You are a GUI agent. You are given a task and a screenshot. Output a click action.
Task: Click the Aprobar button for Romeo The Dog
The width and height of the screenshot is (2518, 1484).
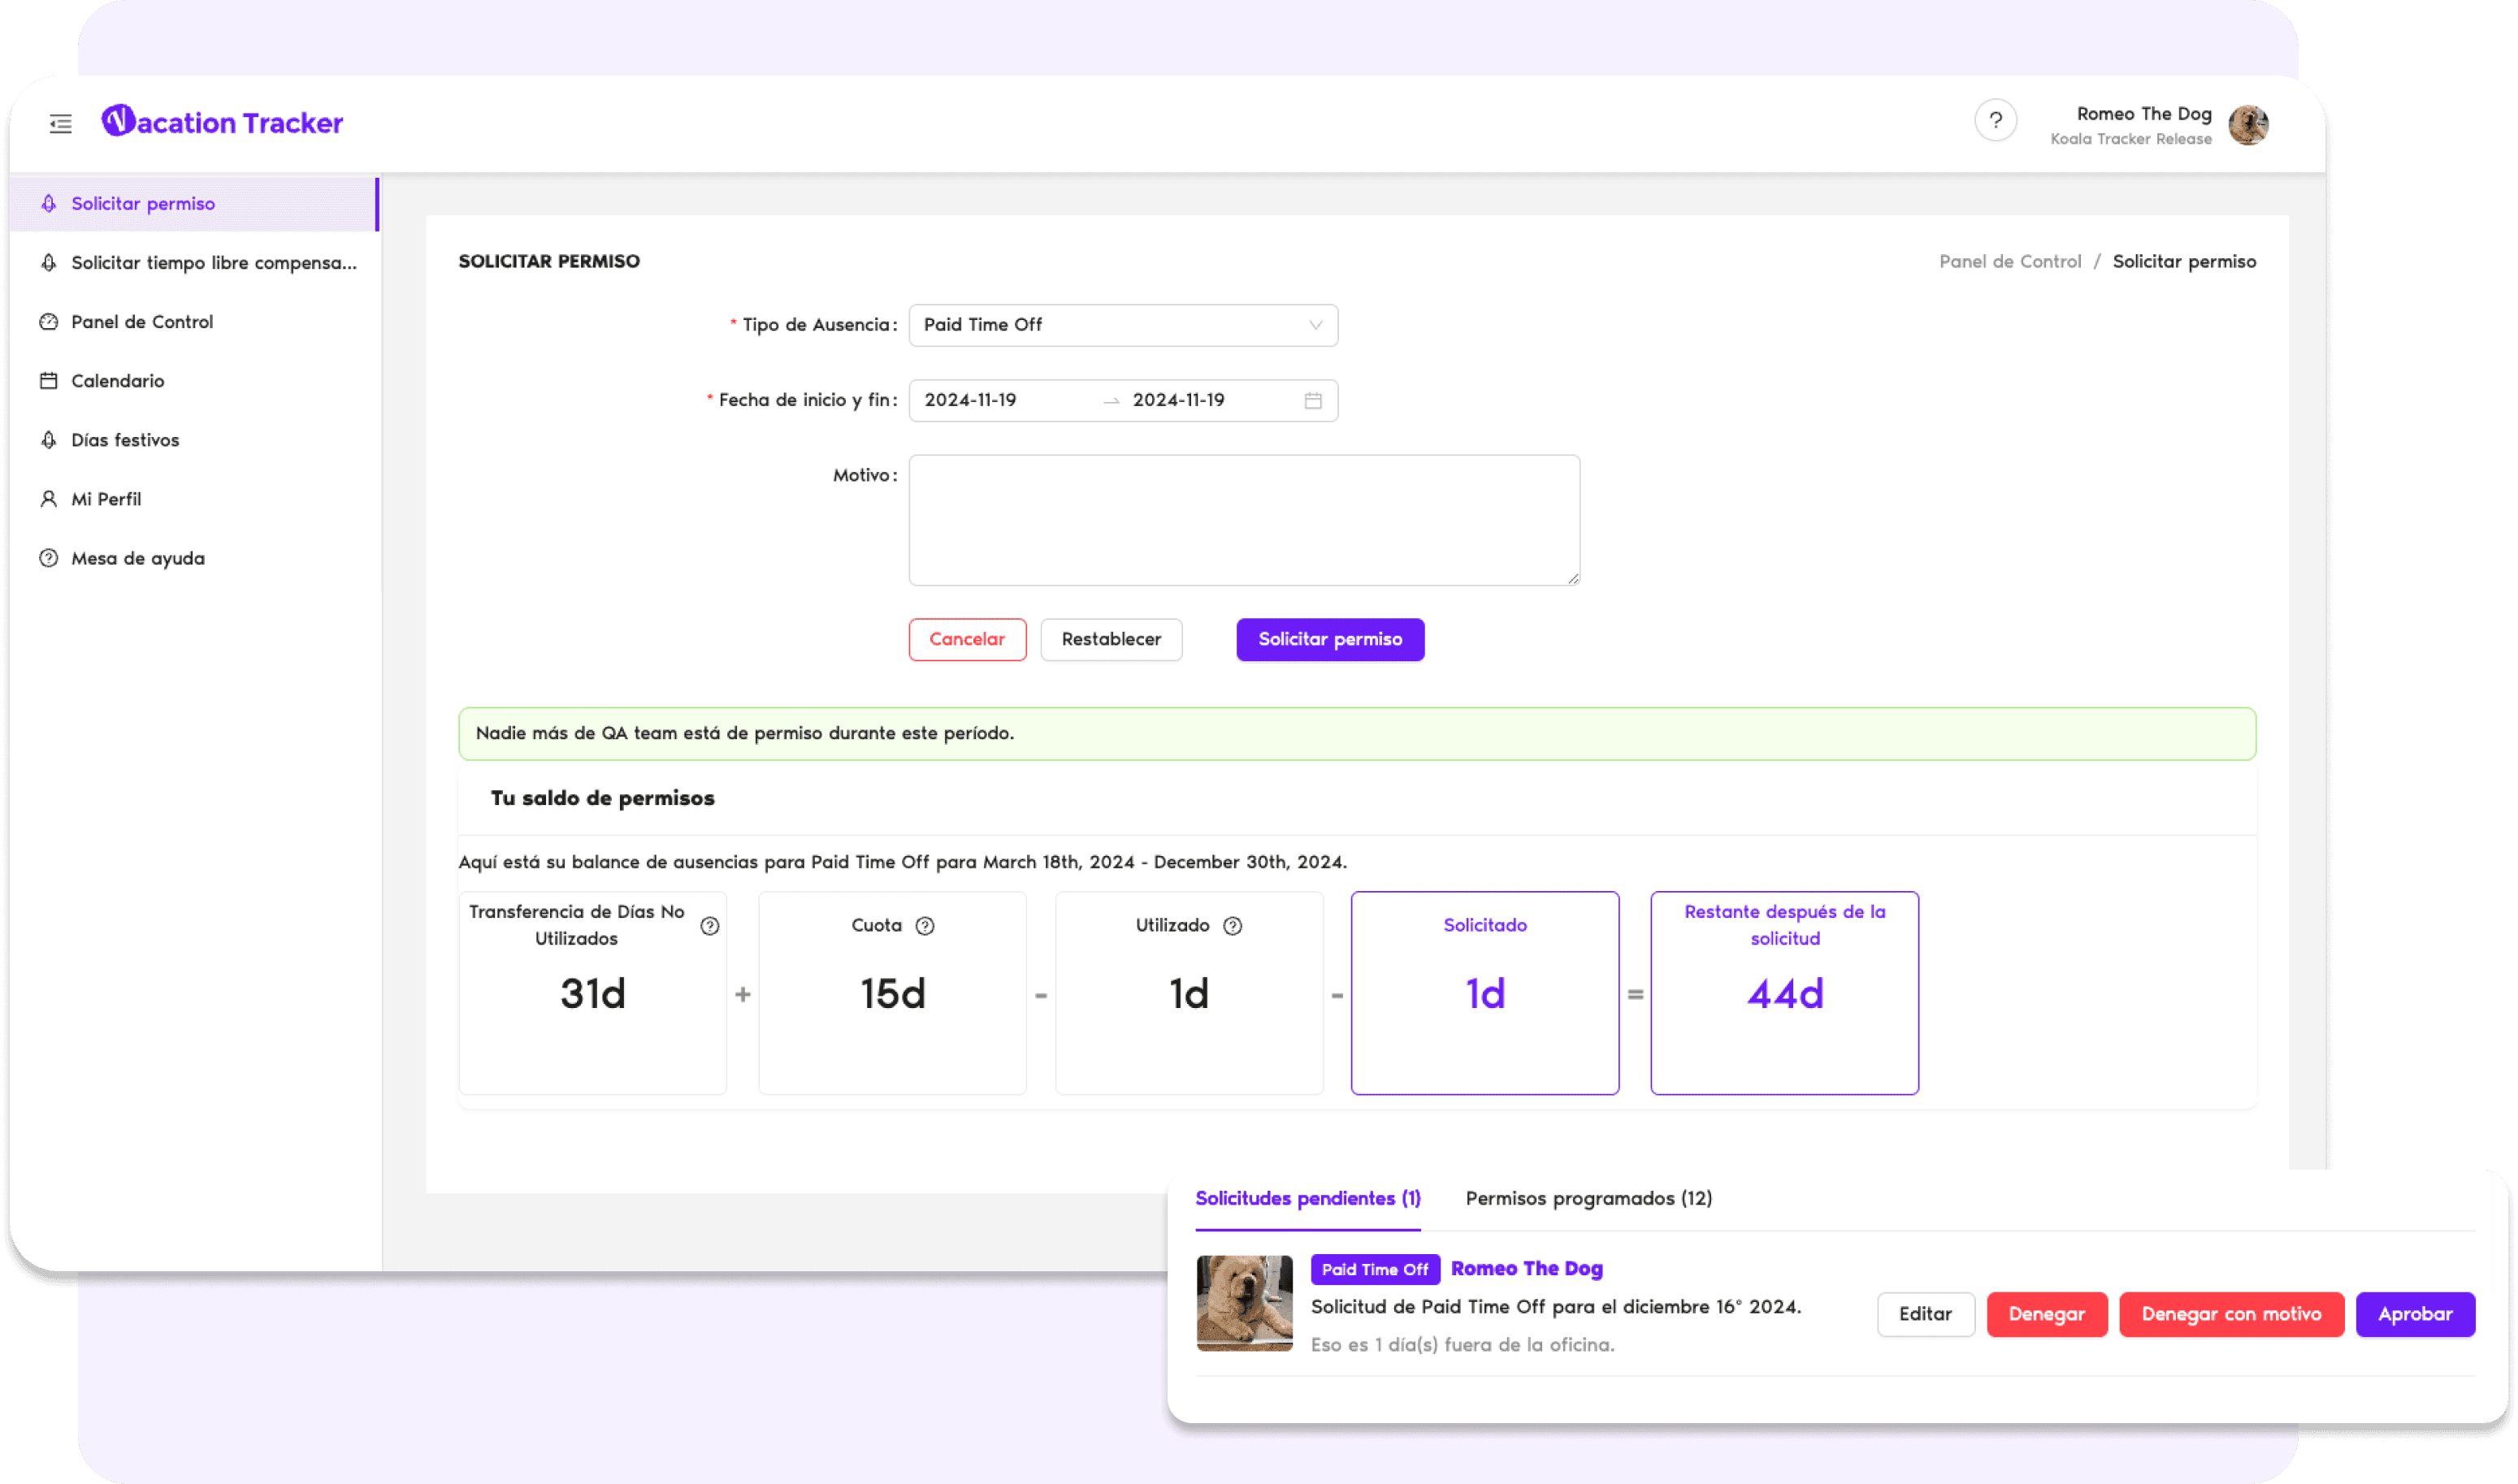pos(2416,1314)
